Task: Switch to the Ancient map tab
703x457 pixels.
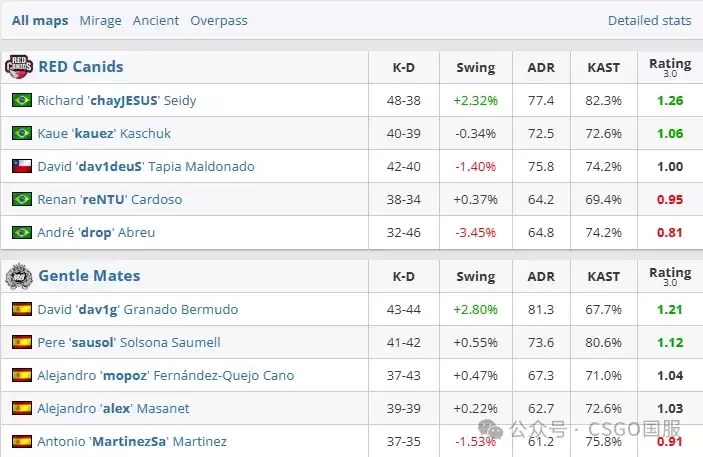Action: click(156, 21)
